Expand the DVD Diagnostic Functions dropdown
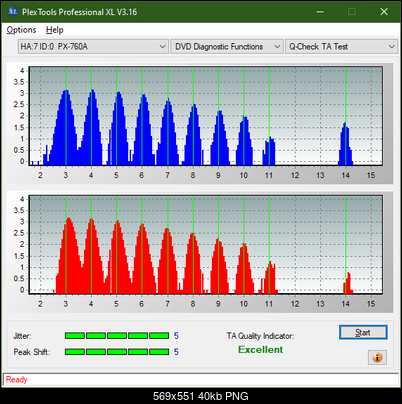The height and width of the screenshot is (404, 402). click(227, 47)
